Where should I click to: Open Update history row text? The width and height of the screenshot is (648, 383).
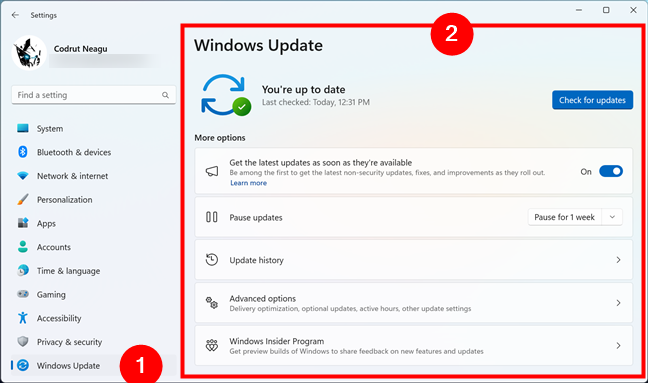pos(257,260)
